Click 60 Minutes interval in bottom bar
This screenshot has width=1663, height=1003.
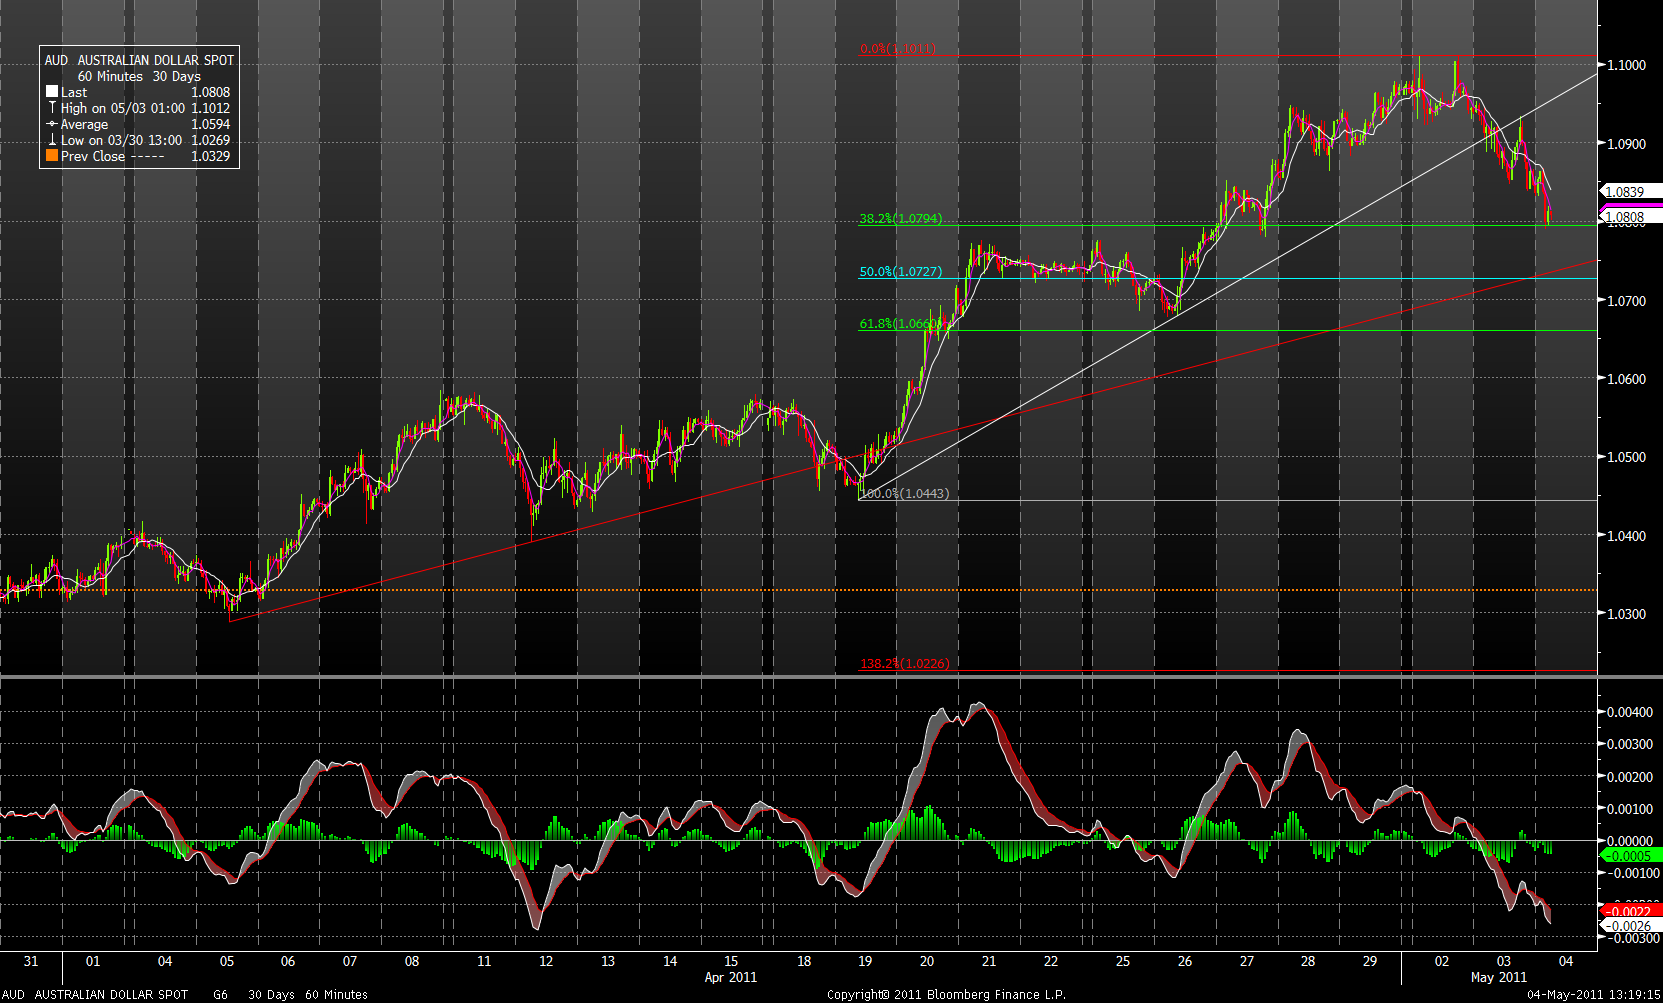pyautogui.click(x=336, y=995)
